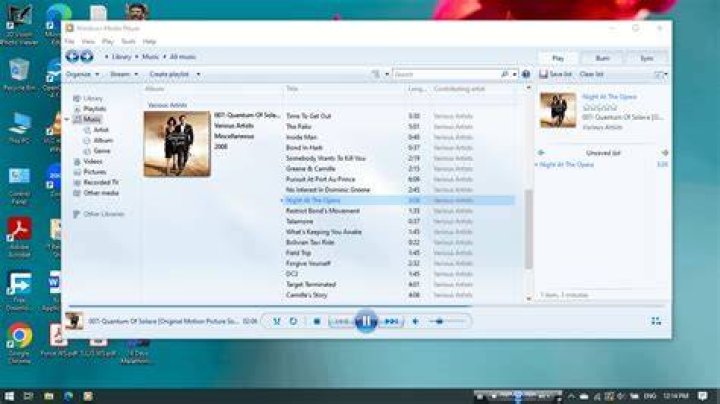The image size is (720, 404).
Task: Select Album under Music
Action: tap(103, 140)
